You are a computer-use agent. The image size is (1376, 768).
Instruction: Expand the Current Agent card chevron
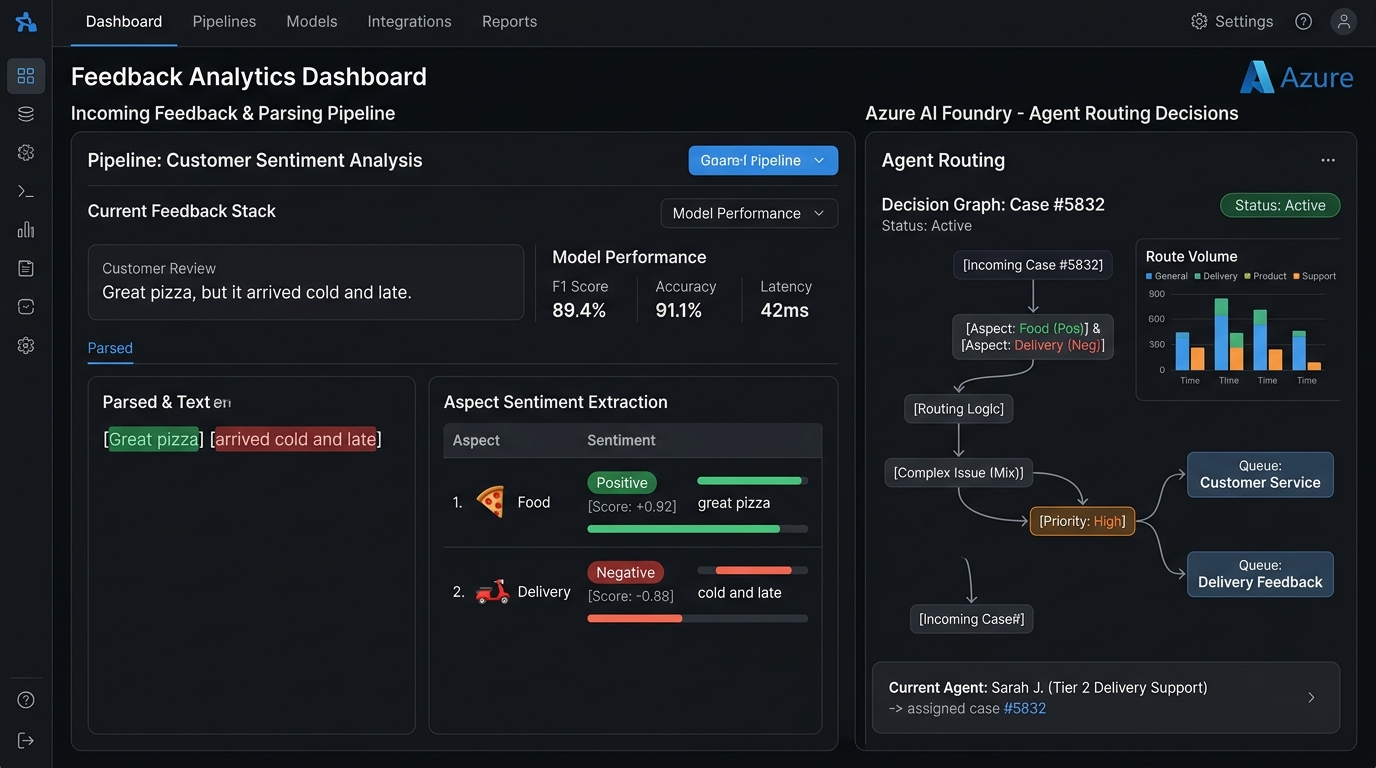1311,698
